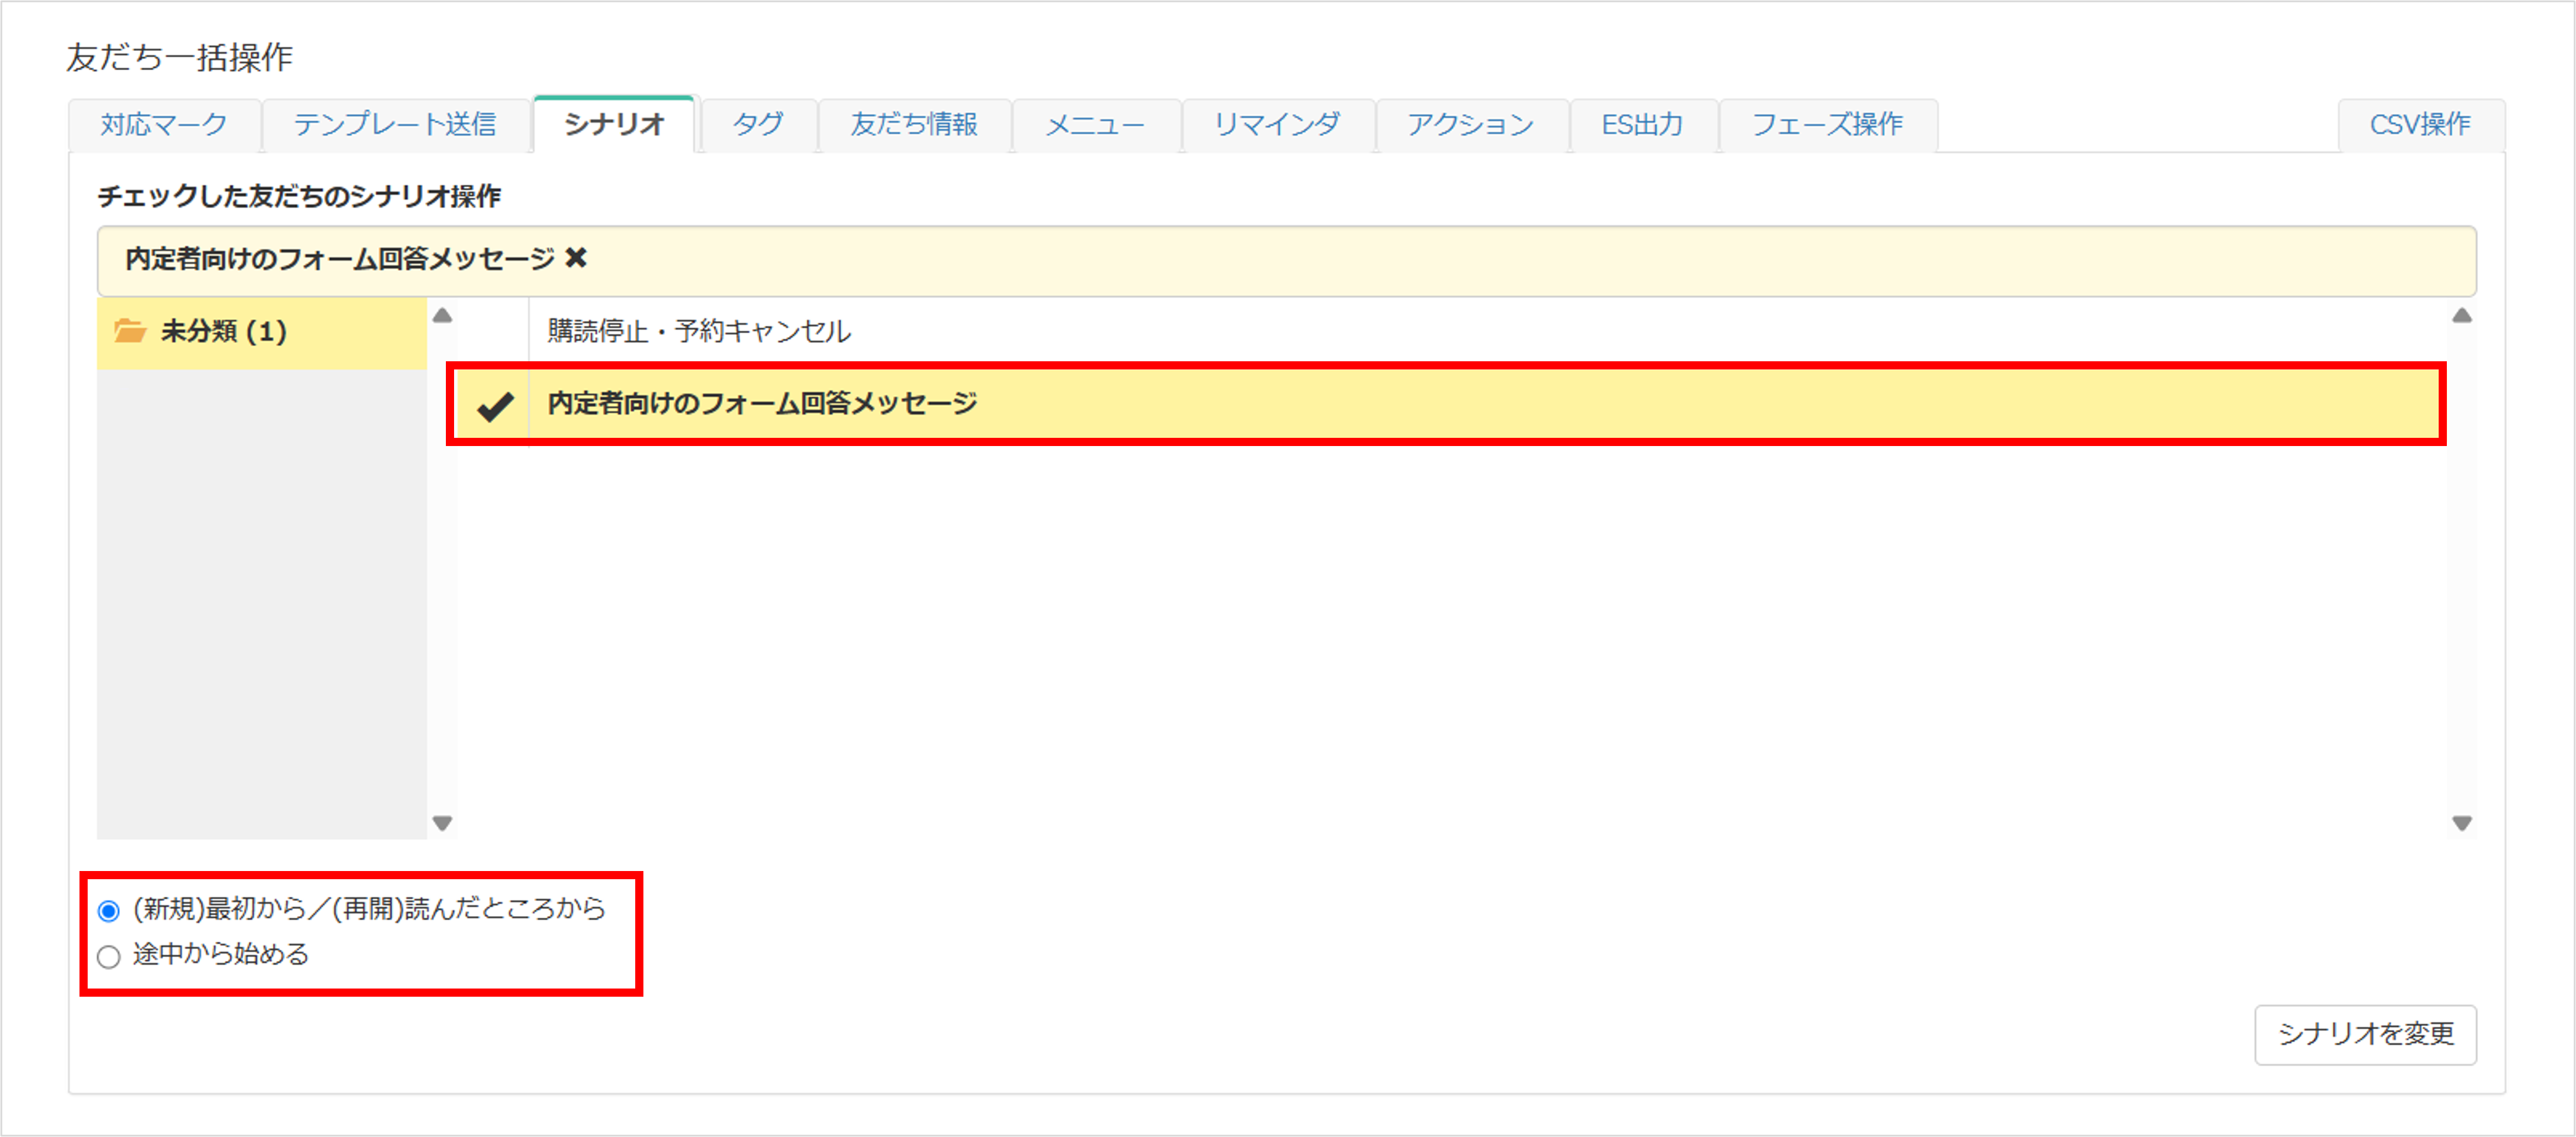Select 途中から始める radio option
Image resolution: width=2576 pixels, height=1137 pixels.
click(x=109, y=957)
